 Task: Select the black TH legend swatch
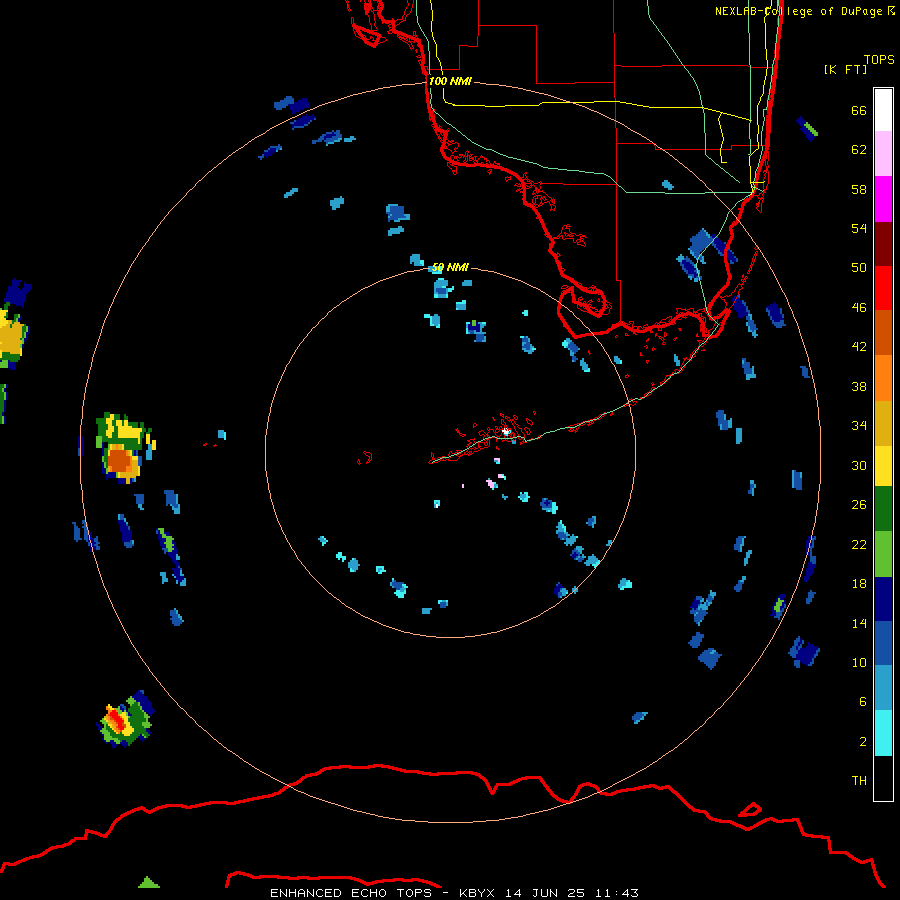(x=883, y=778)
